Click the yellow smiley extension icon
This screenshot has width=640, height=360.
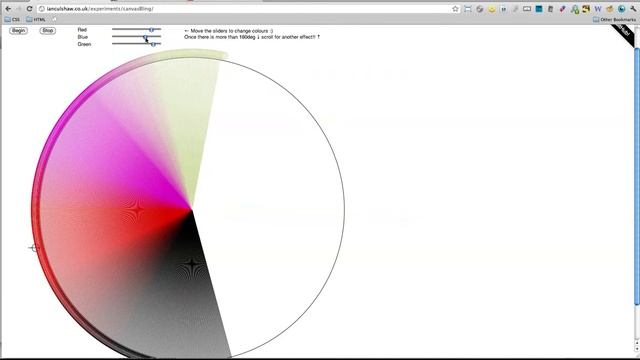(x=492, y=9)
